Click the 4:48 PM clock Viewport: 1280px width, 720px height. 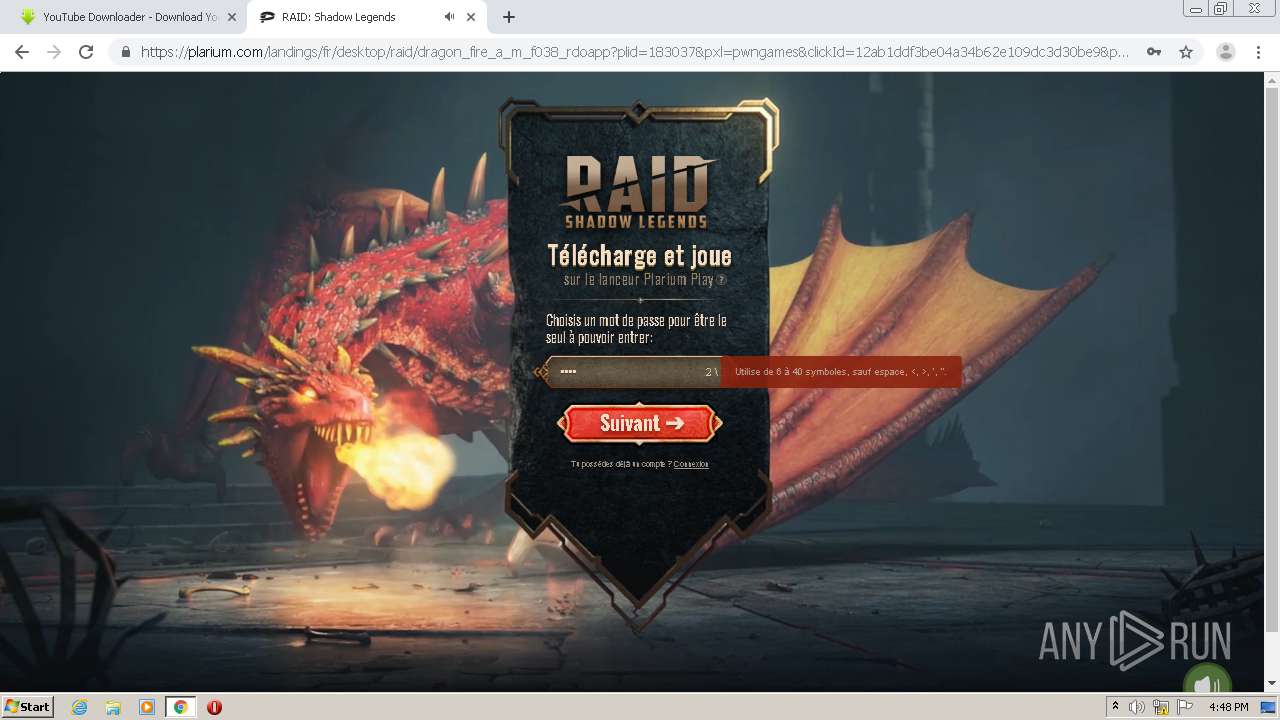pos(1228,707)
